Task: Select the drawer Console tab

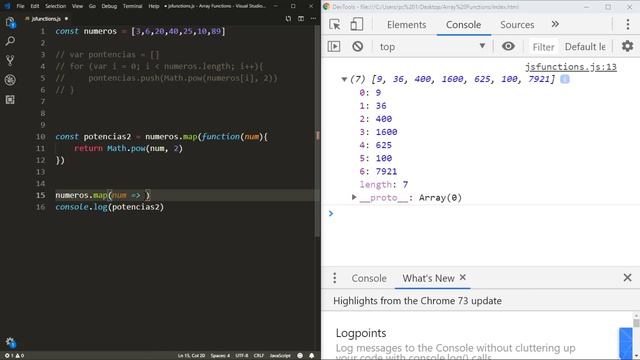Action: click(x=369, y=278)
